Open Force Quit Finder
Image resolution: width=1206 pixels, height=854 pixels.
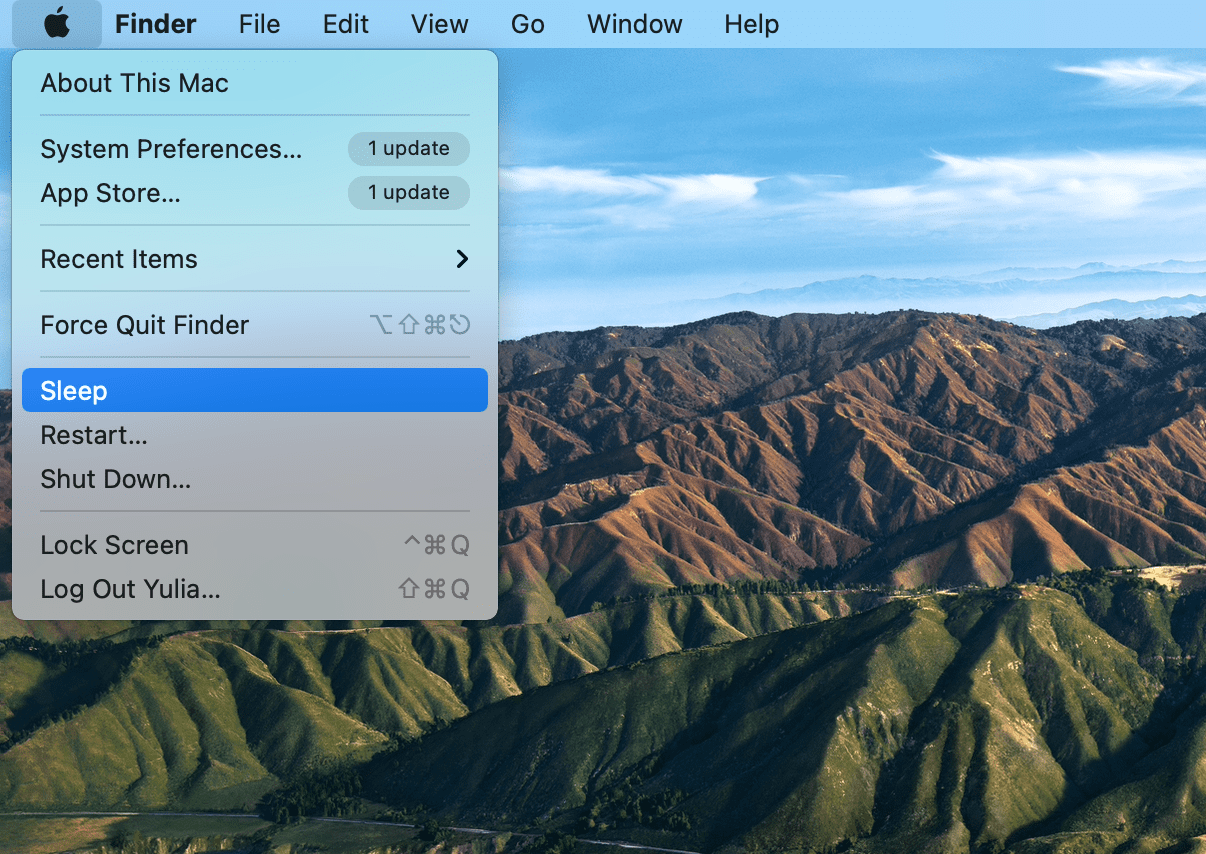[x=144, y=324]
